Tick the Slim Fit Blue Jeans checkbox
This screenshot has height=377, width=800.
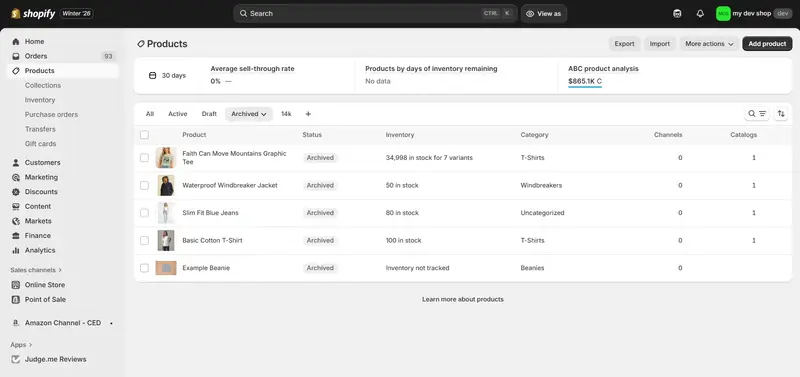(144, 213)
